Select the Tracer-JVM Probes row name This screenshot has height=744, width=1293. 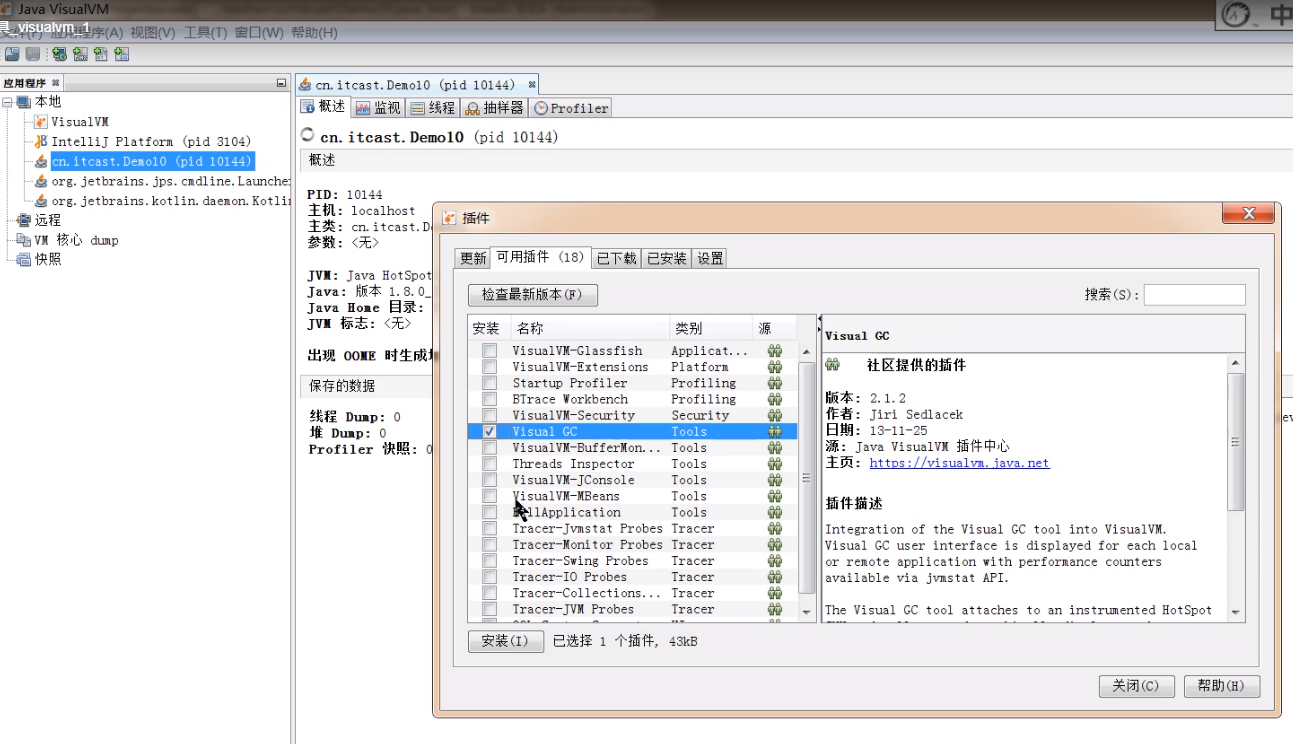tap(573, 609)
